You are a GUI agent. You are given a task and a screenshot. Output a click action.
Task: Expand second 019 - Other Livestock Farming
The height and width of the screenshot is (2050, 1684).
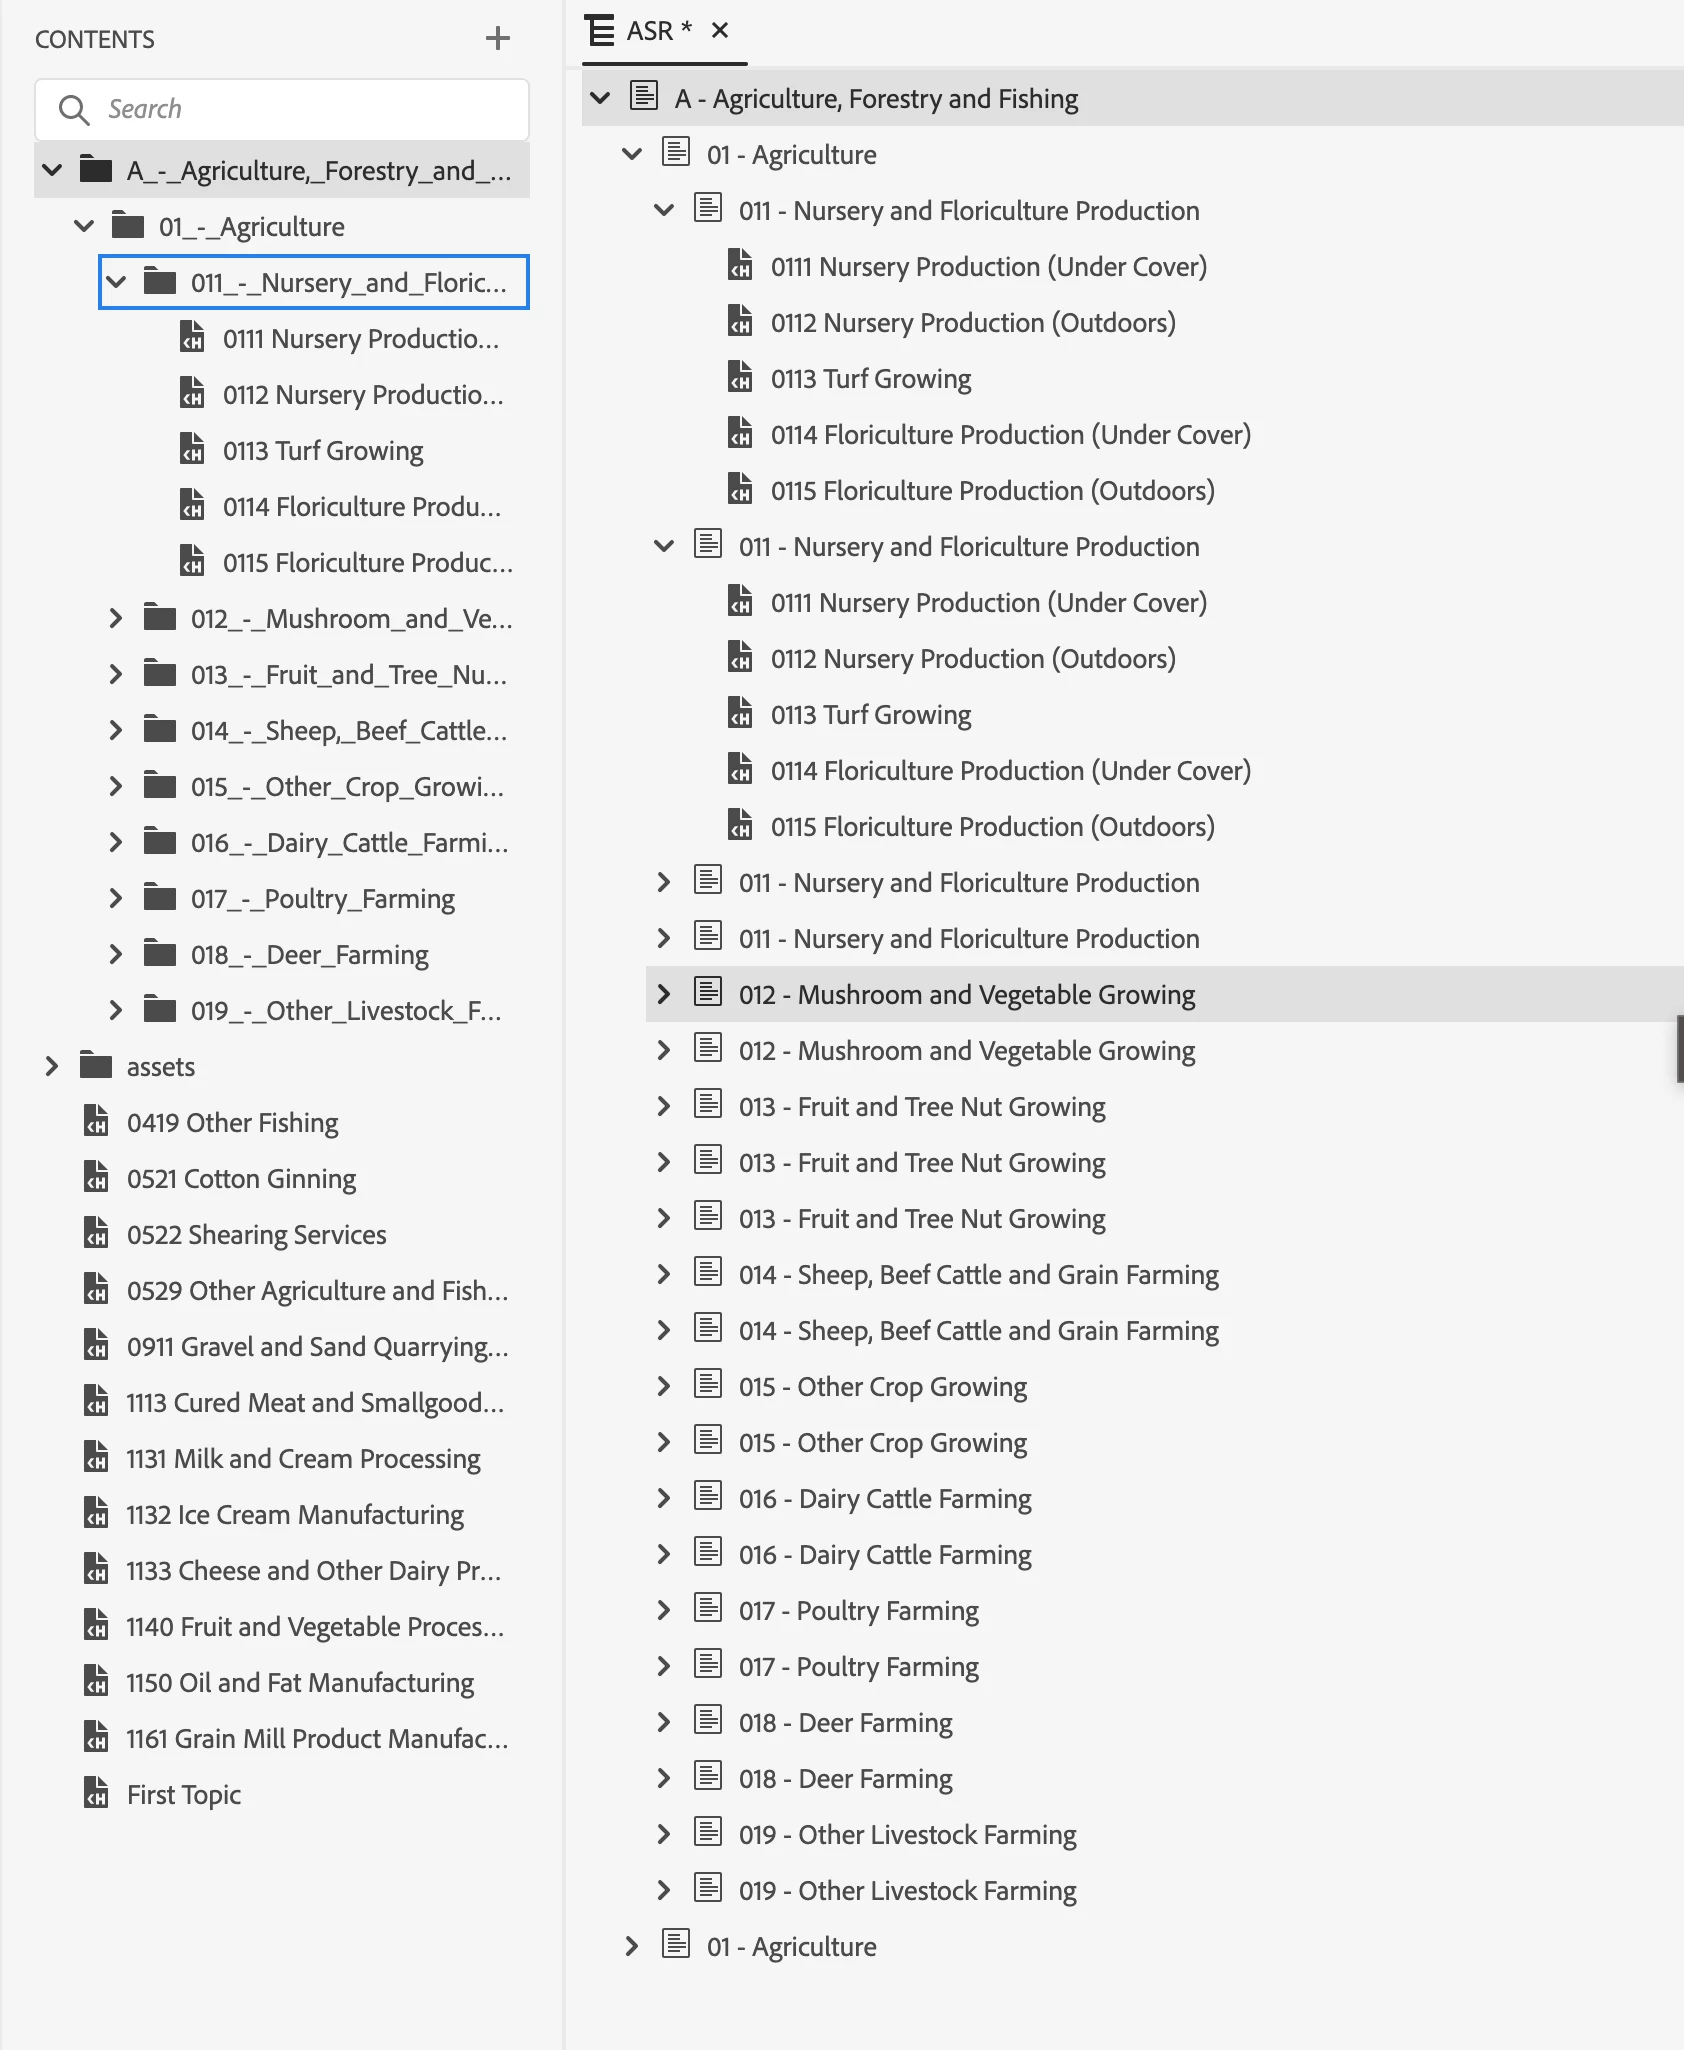664,1890
